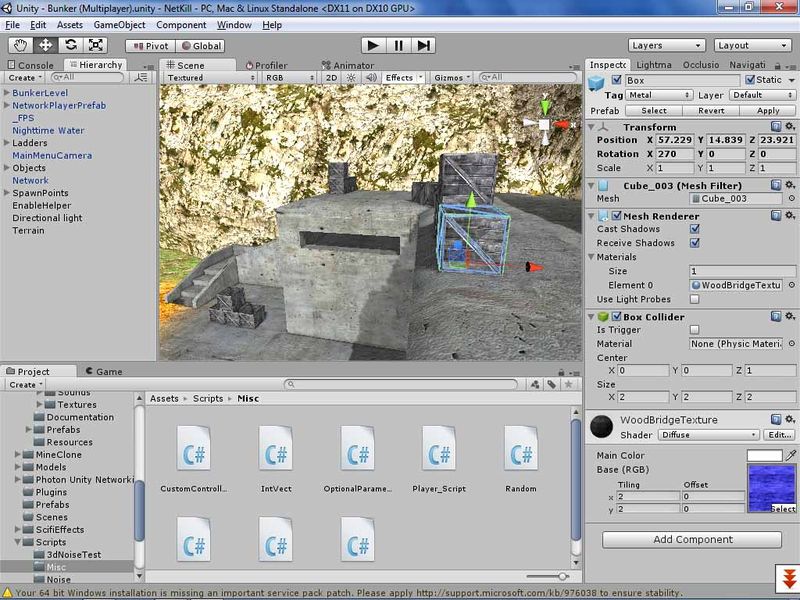
Task: Select the Scale tool
Action: [x=95, y=45]
